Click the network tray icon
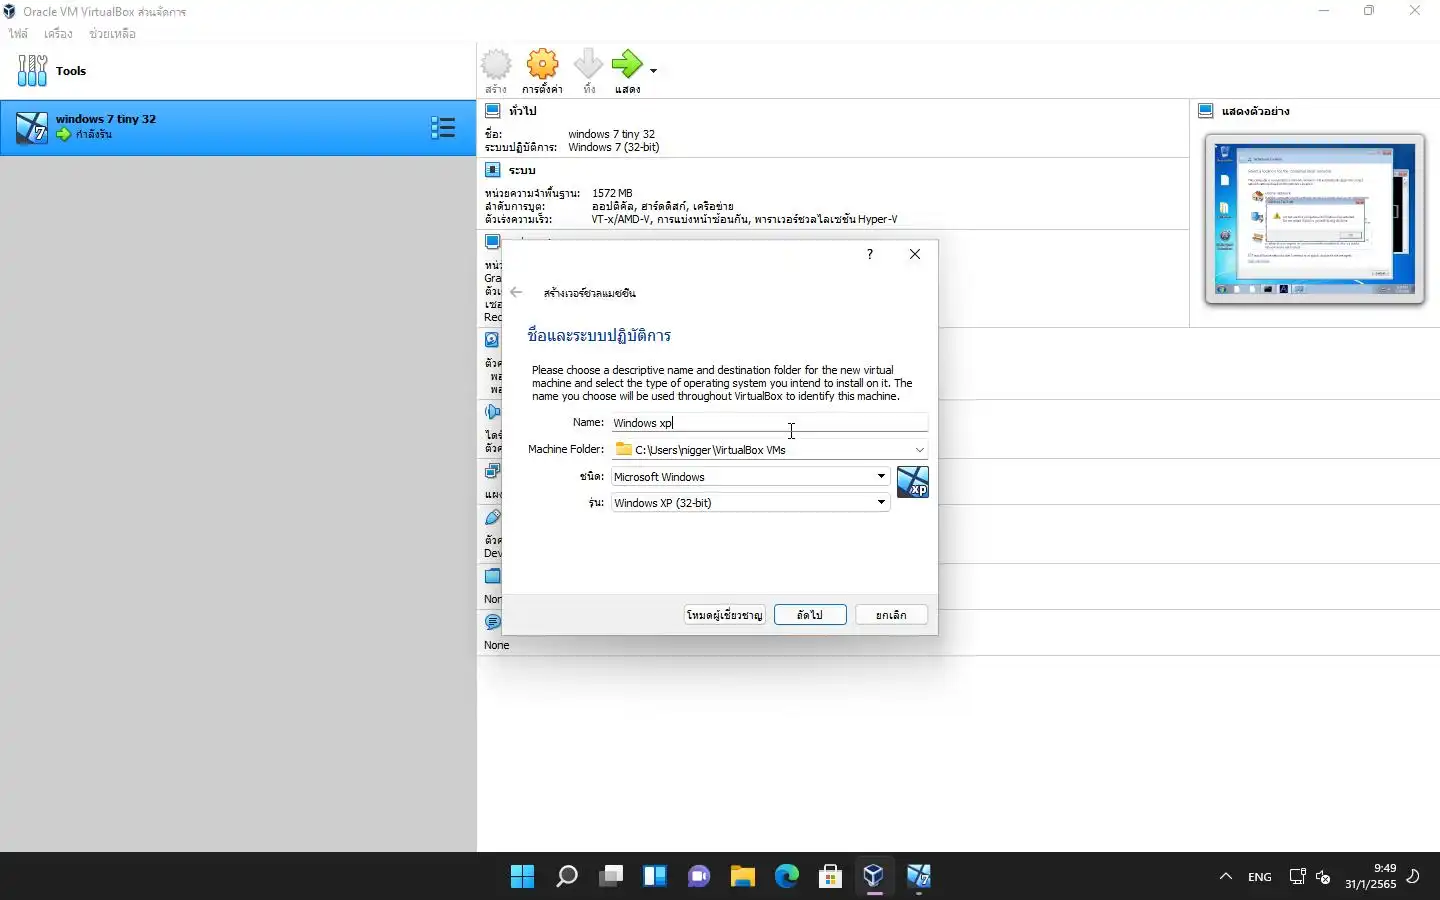The image size is (1440, 900). tap(1297, 877)
